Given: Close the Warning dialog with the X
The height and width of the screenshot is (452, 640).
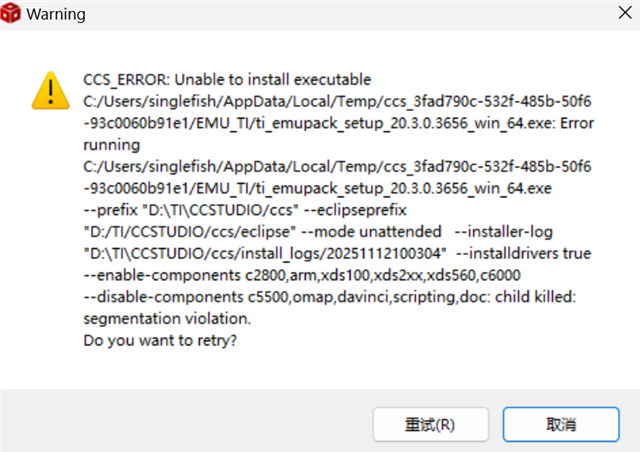Looking at the screenshot, I should coord(612,15).
